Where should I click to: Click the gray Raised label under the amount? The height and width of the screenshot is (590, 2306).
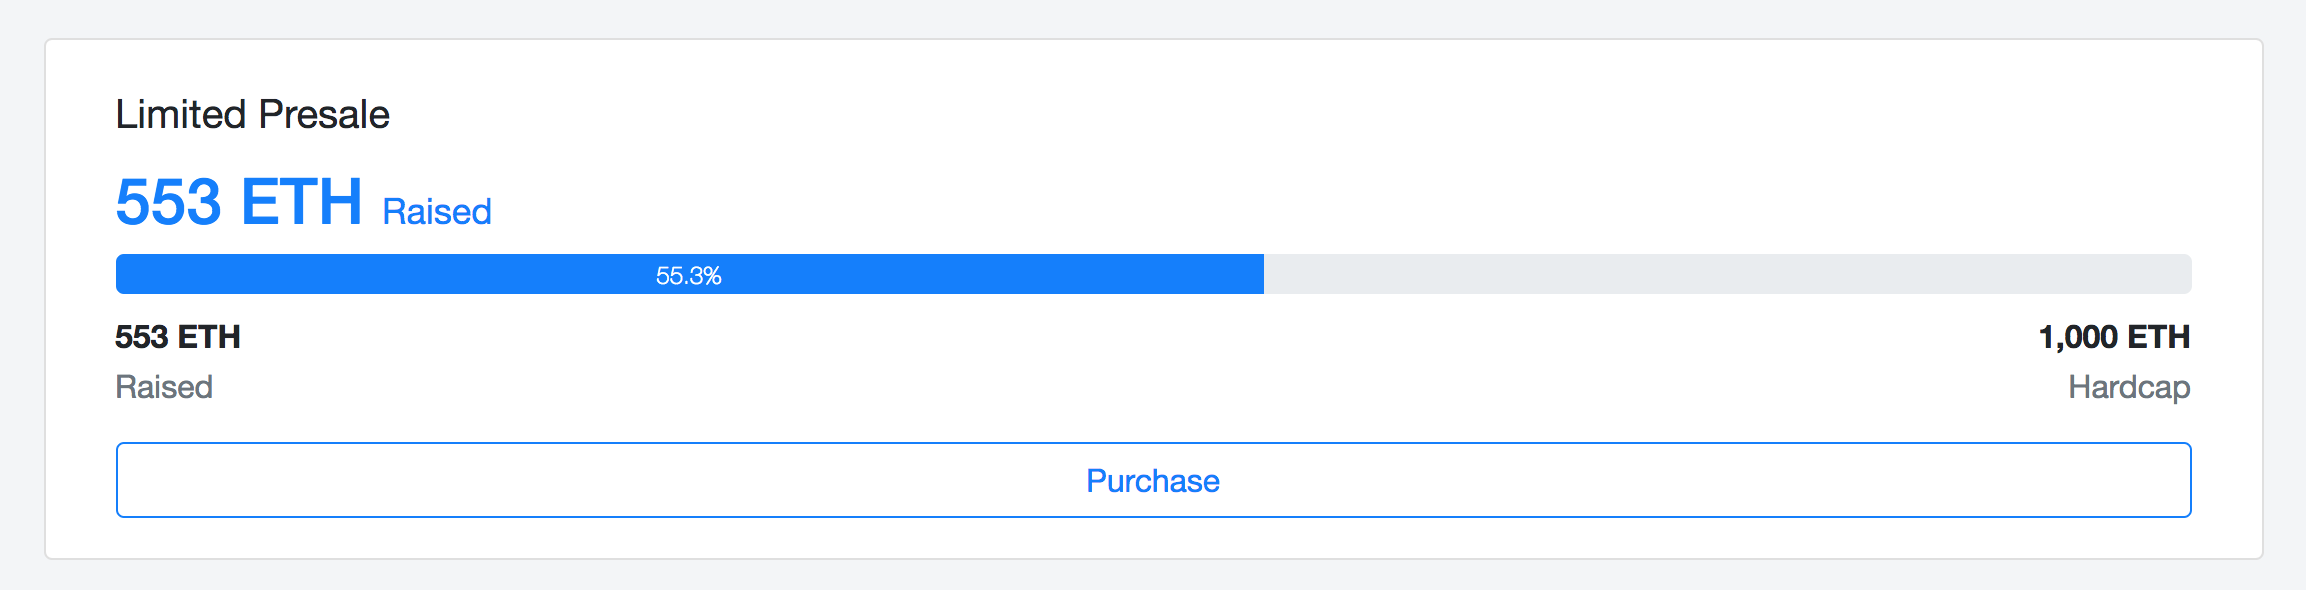coord(164,387)
